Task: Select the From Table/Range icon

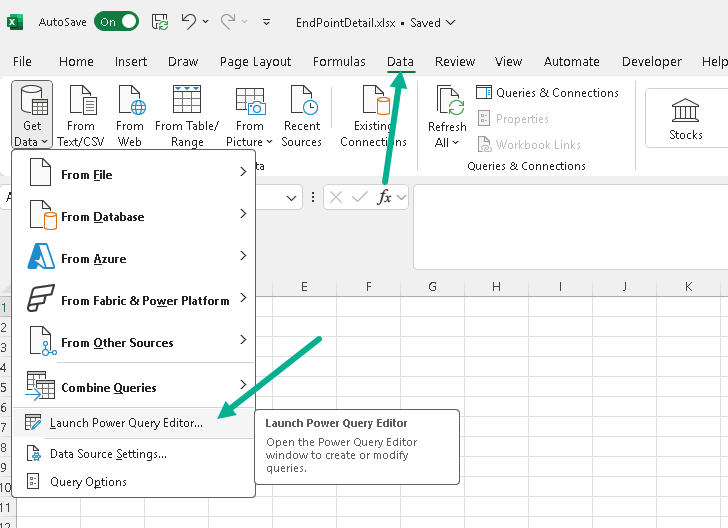Action: tap(186, 101)
